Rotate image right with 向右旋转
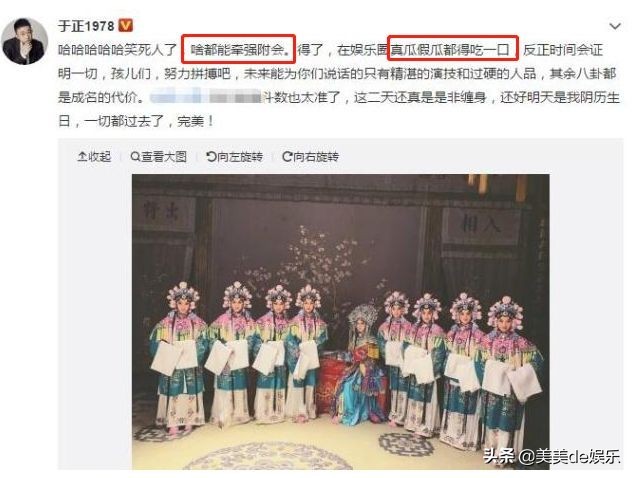634x478 pixels. pos(311,157)
